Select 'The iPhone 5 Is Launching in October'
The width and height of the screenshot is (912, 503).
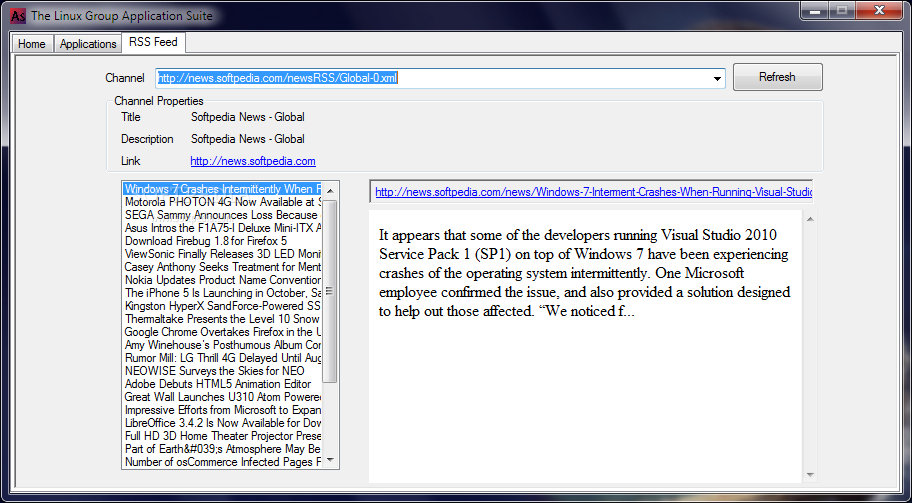[x=222, y=292]
